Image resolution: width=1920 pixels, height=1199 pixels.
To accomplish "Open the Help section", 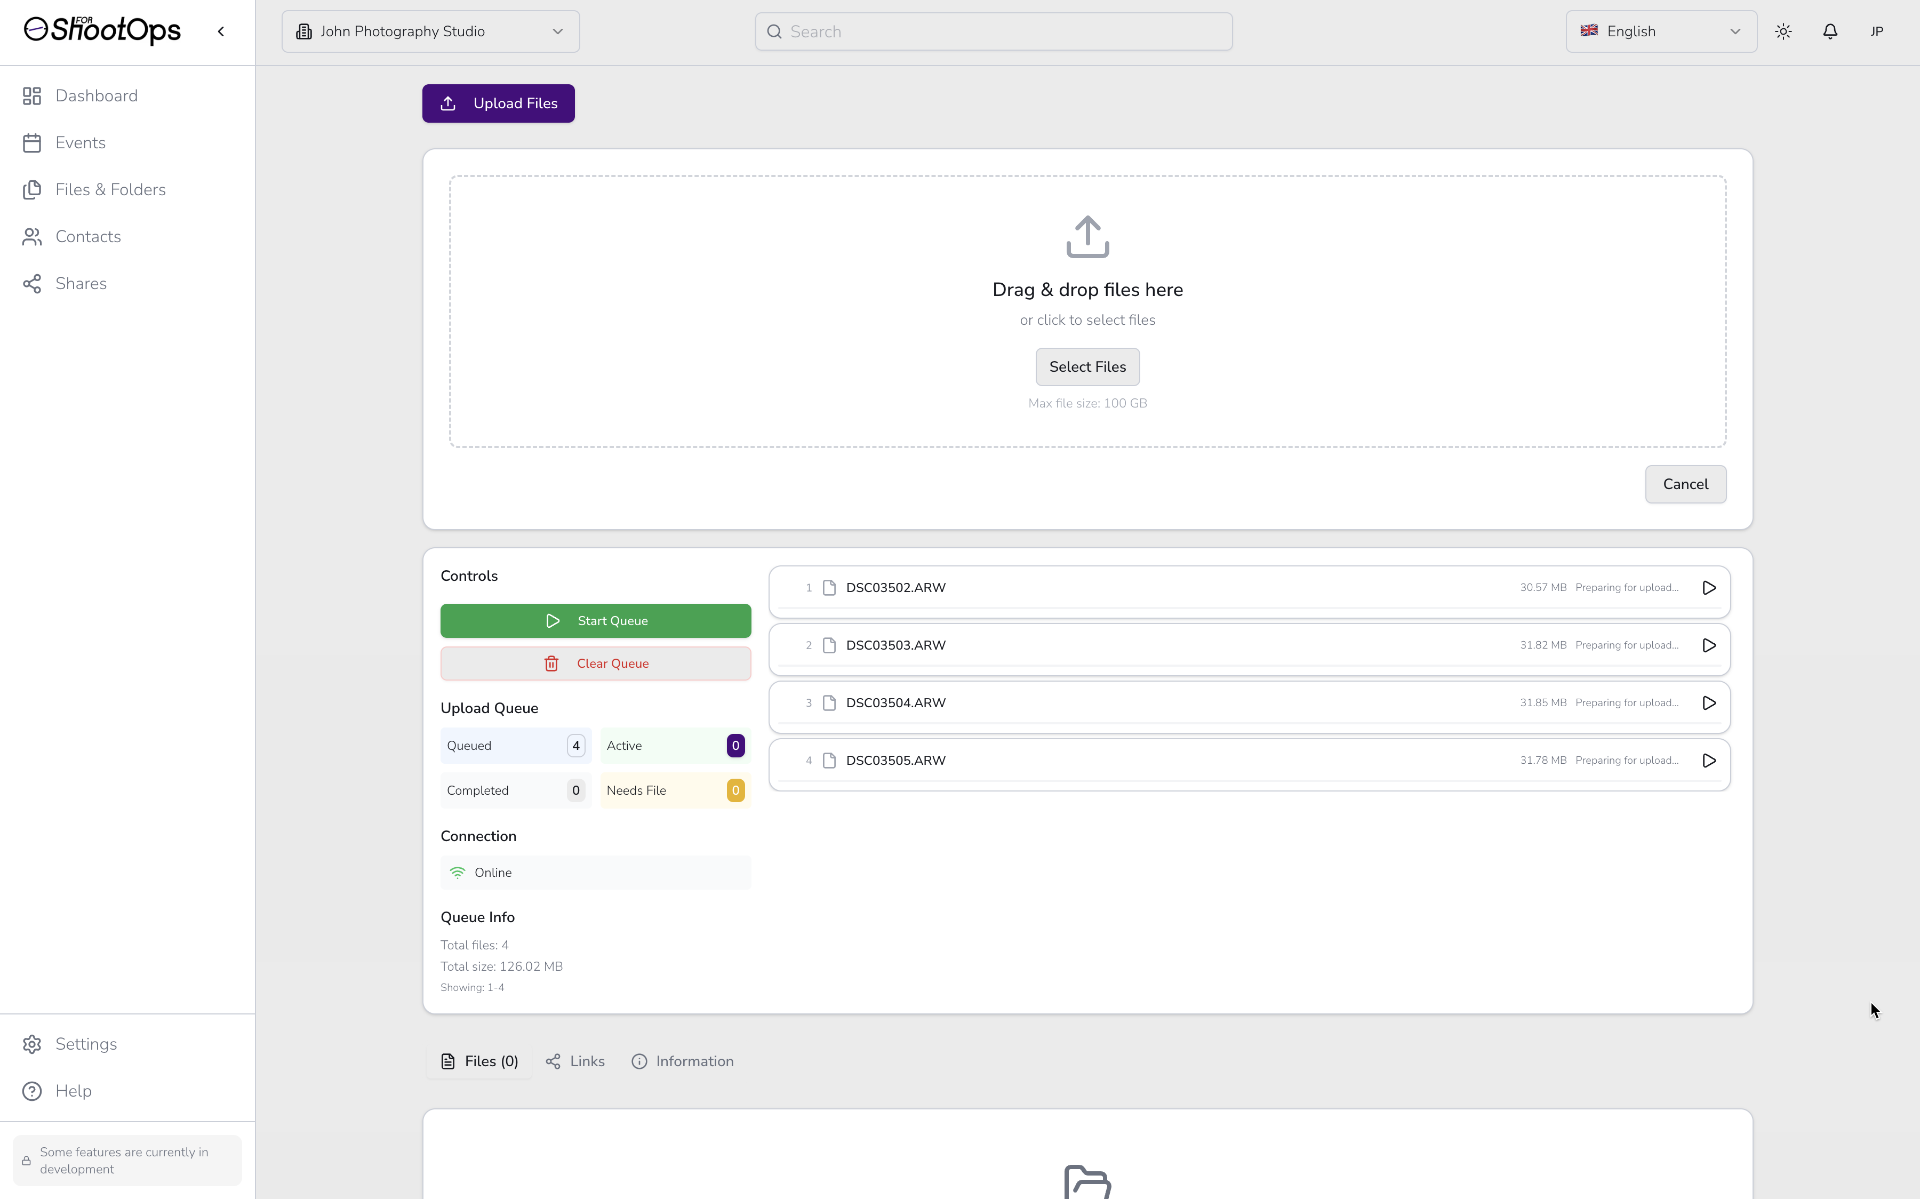I will [73, 1091].
